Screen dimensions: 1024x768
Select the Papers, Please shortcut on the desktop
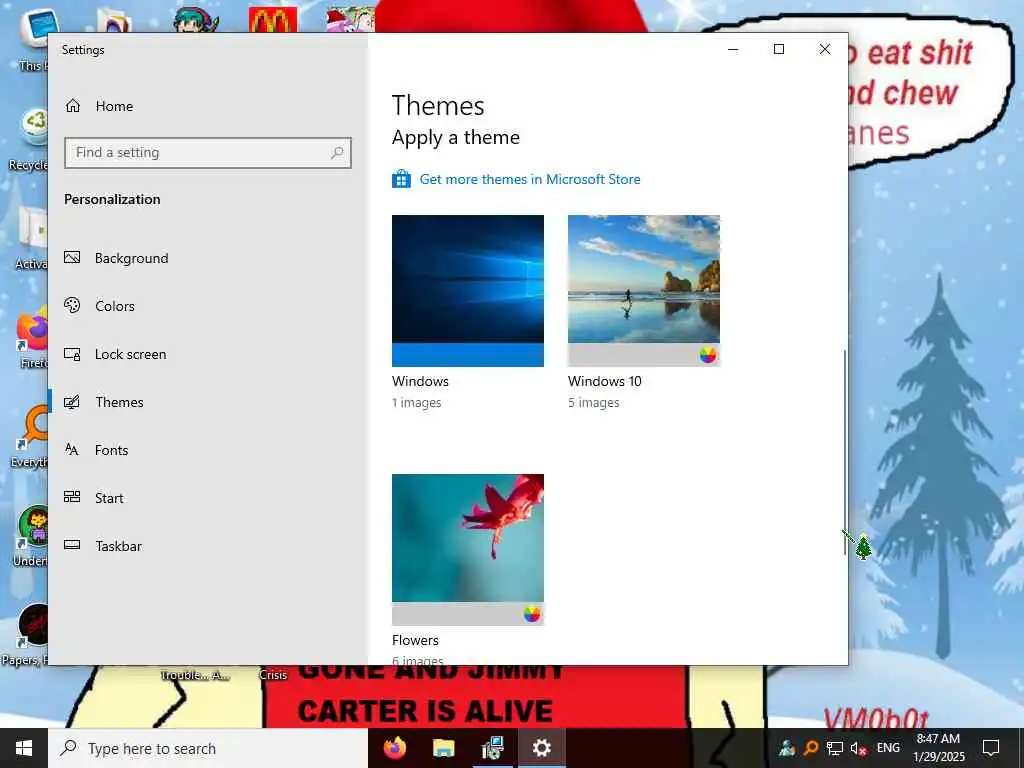pyautogui.click(x=26, y=635)
